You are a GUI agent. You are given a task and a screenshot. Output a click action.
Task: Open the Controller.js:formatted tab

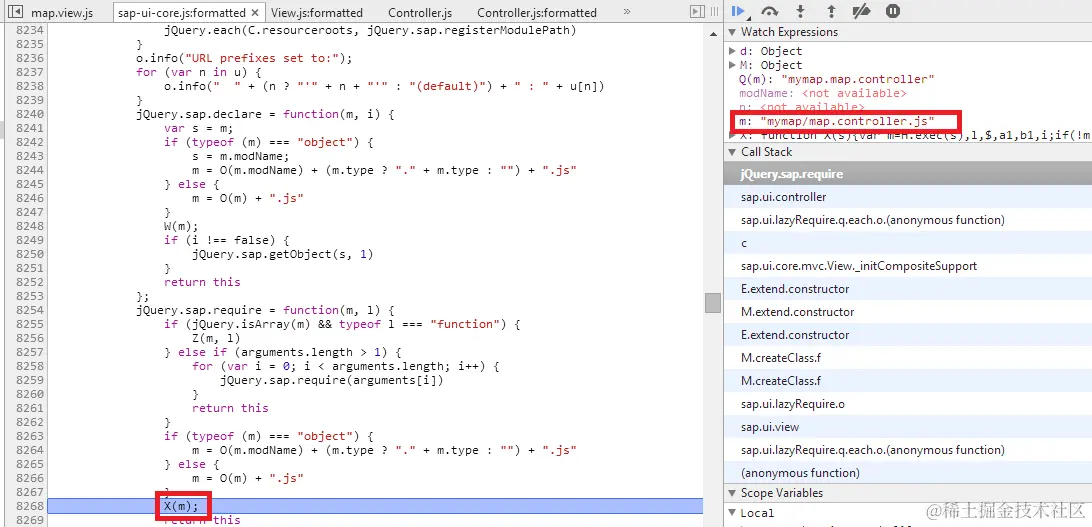point(537,13)
